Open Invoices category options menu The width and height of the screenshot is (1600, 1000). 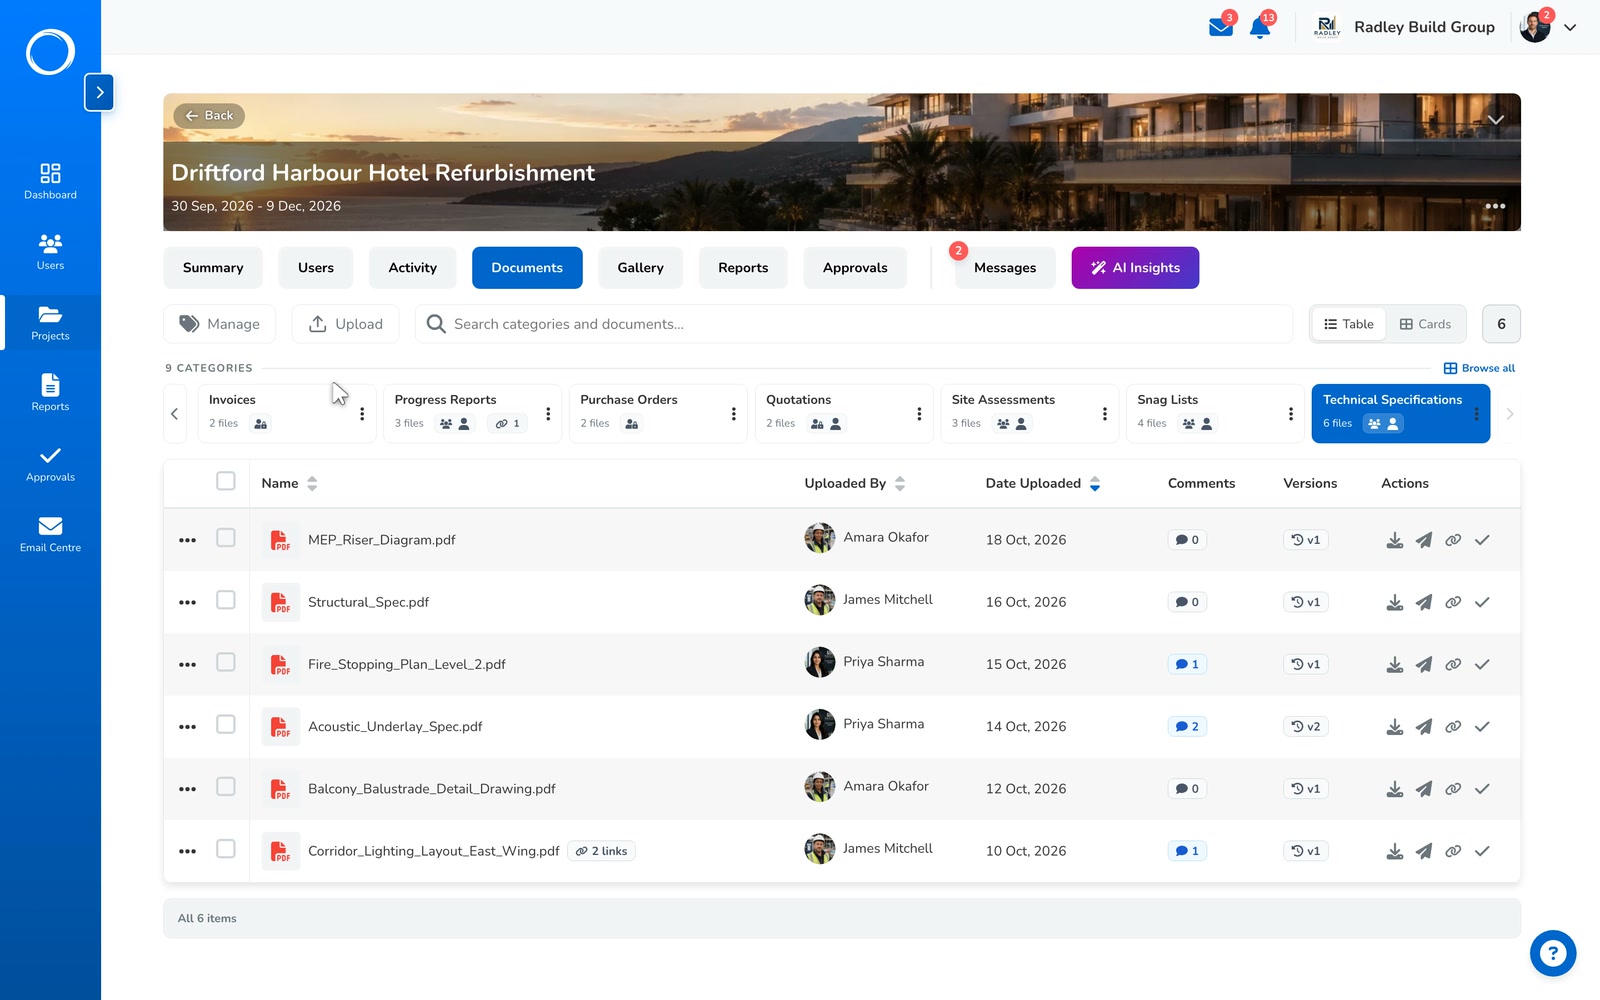(x=362, y=414)
